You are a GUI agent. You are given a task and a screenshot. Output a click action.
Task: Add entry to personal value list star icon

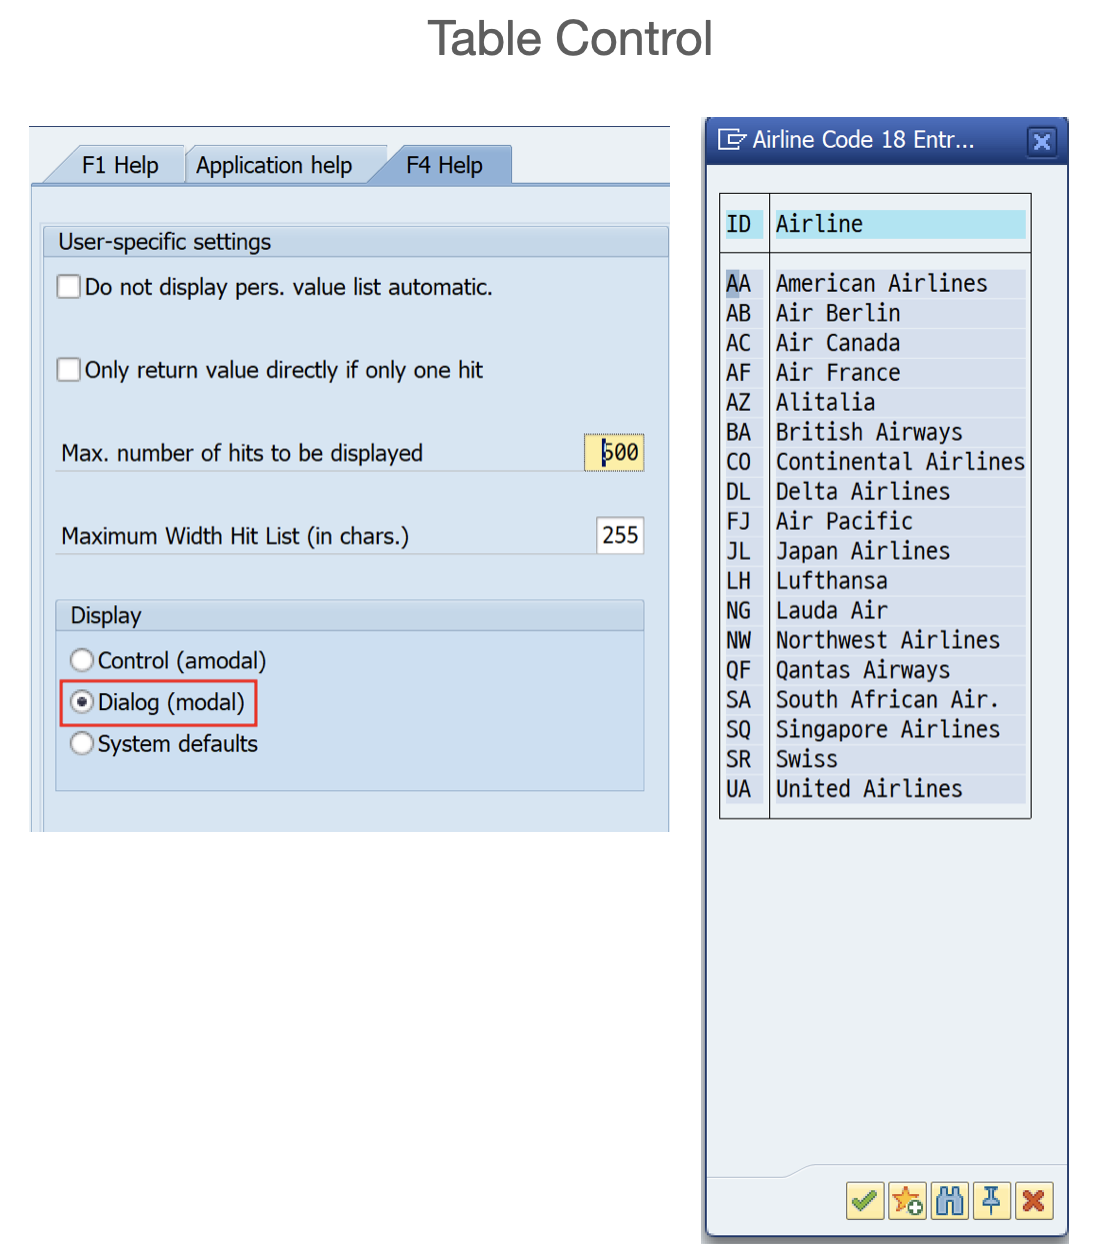pyautogui.click(x=908, y=1200)
